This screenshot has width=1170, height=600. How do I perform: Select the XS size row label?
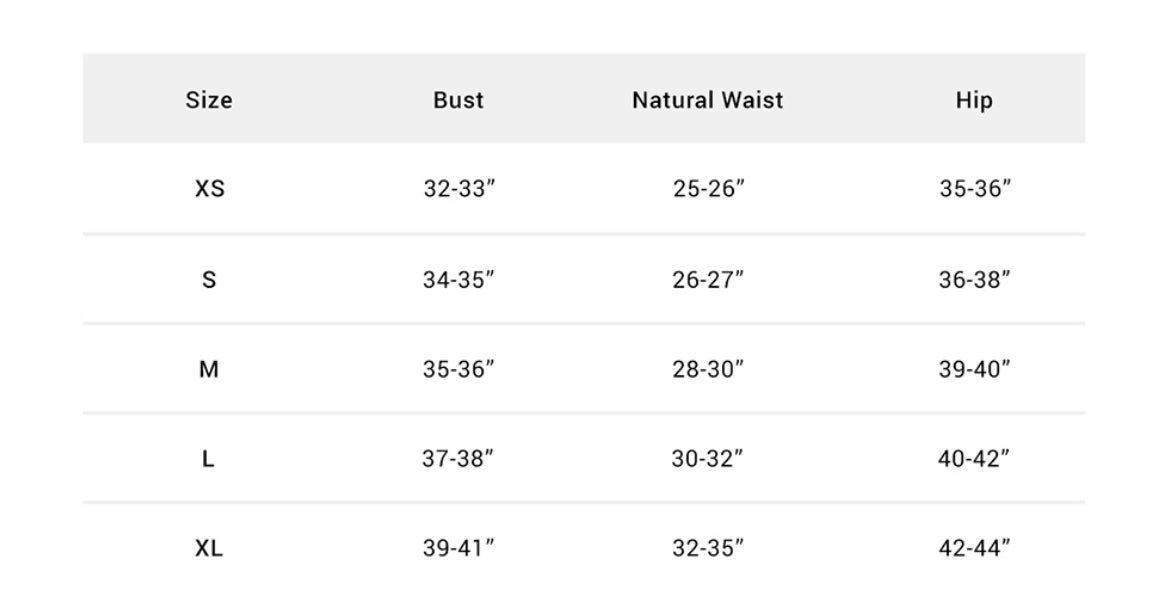(x=209, y=189)
